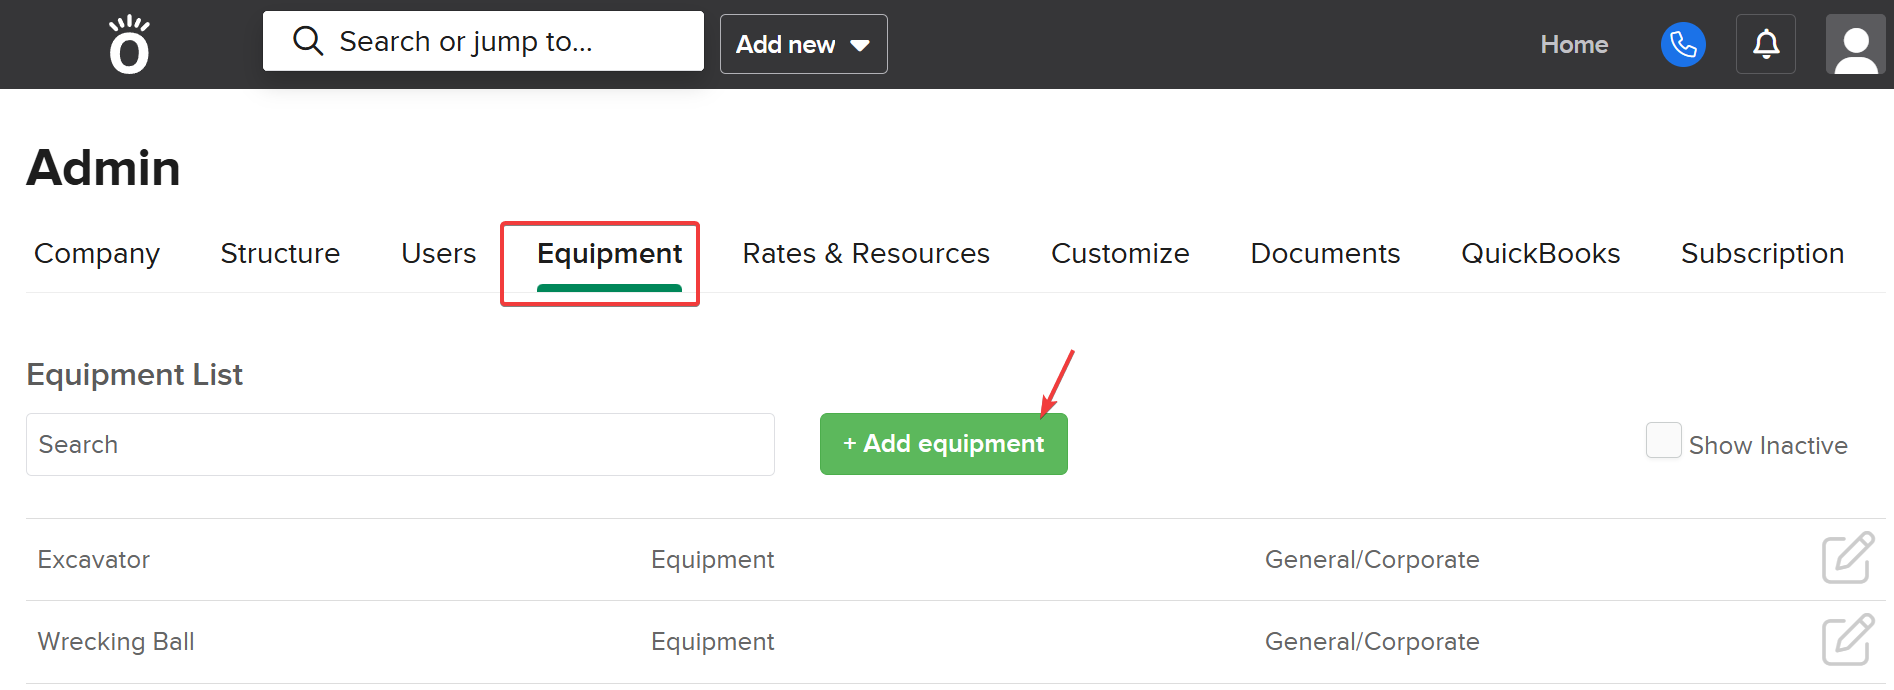The width and height of the screenshot is (1894, 690).
Task: Switch to the Company tab
Action: [x=97, y=254]
